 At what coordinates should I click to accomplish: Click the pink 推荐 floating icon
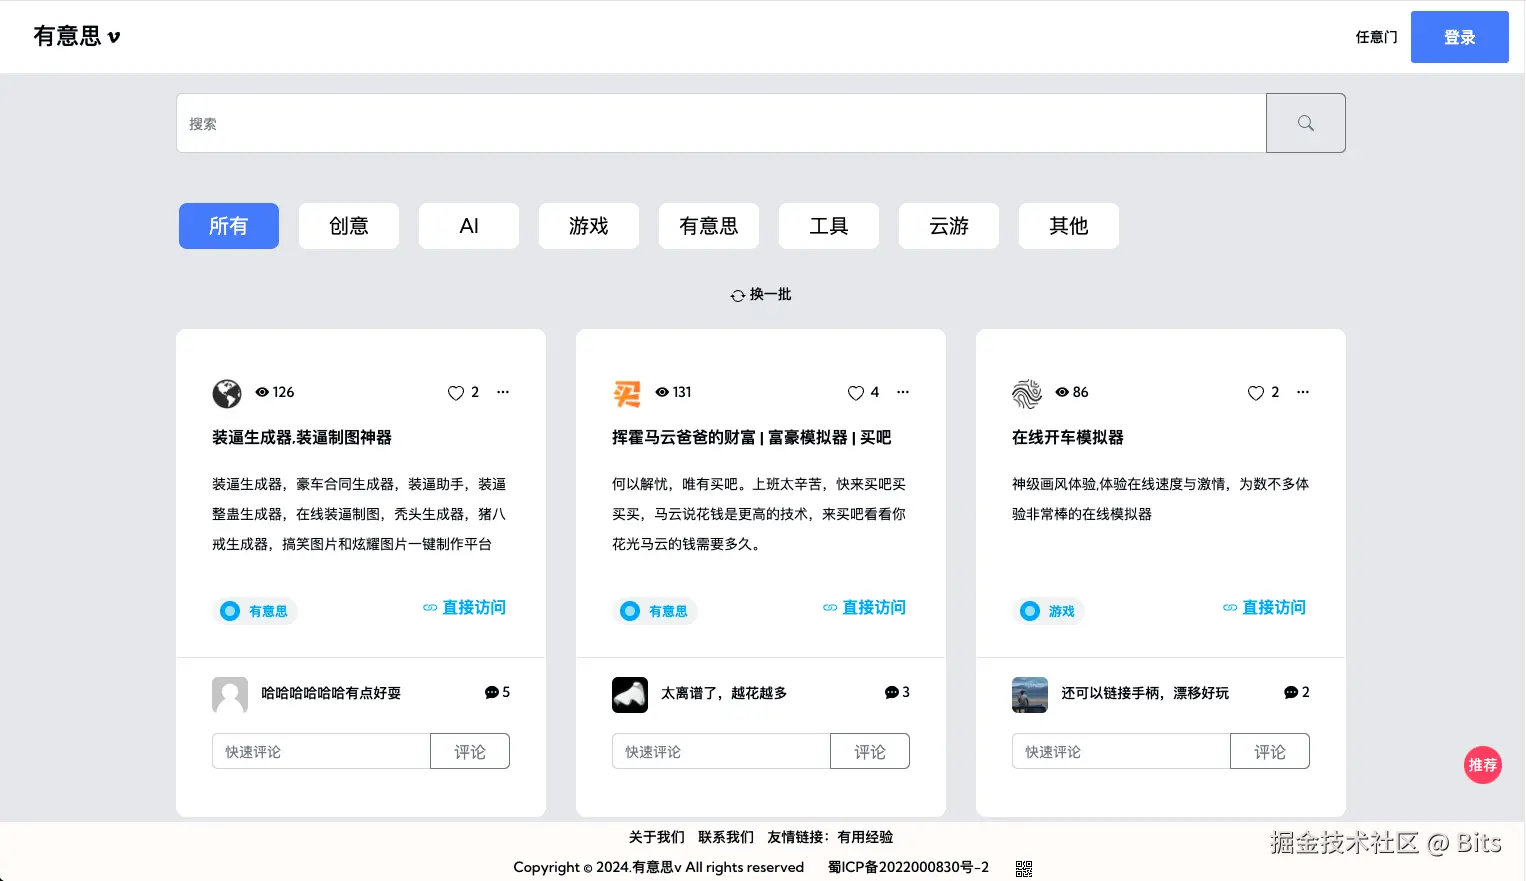(x=1482, y=764)
